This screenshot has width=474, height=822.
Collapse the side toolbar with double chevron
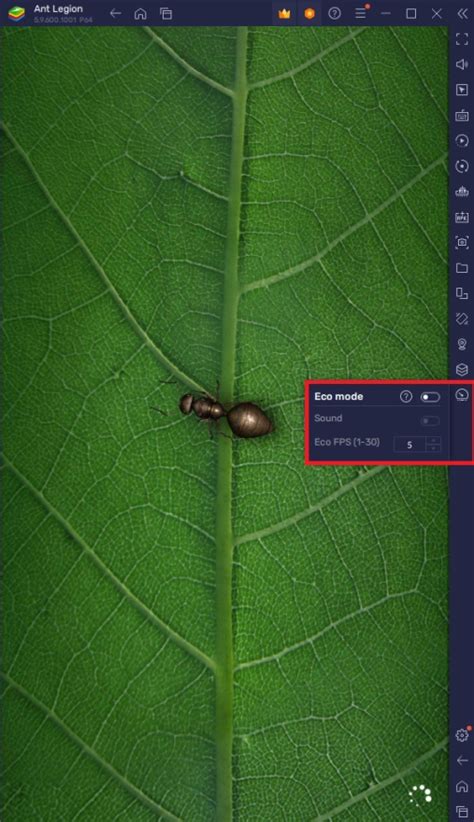[x=462, y=14]
